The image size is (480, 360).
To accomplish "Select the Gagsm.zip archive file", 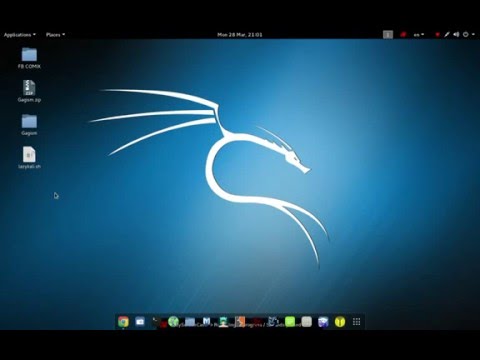I will [29, 91].
